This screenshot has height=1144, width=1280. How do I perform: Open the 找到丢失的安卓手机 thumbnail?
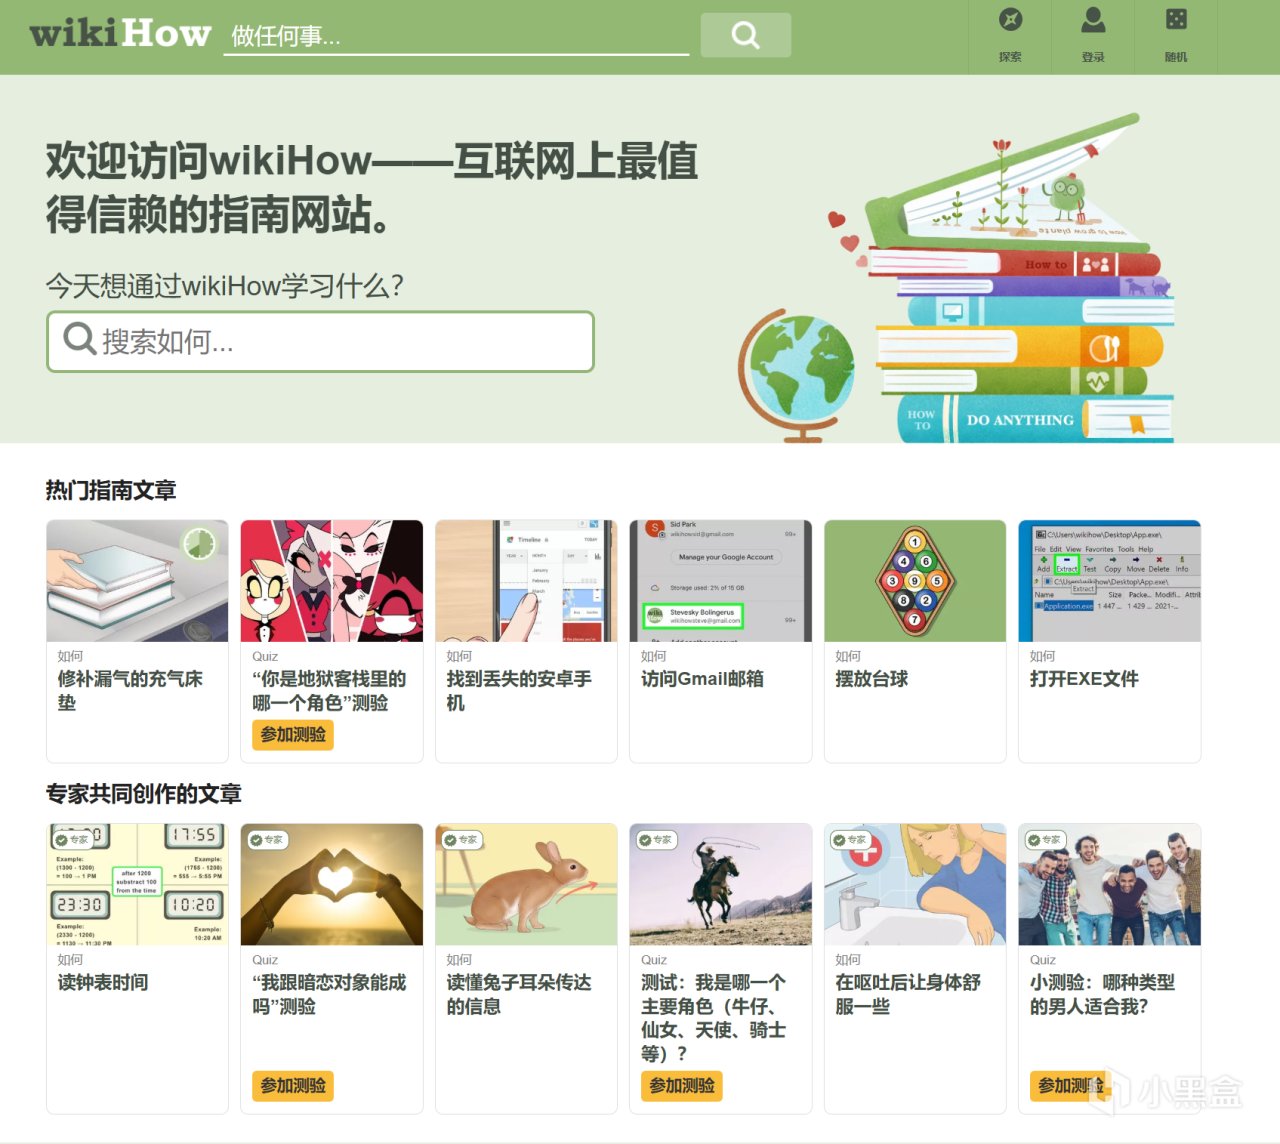526,581
